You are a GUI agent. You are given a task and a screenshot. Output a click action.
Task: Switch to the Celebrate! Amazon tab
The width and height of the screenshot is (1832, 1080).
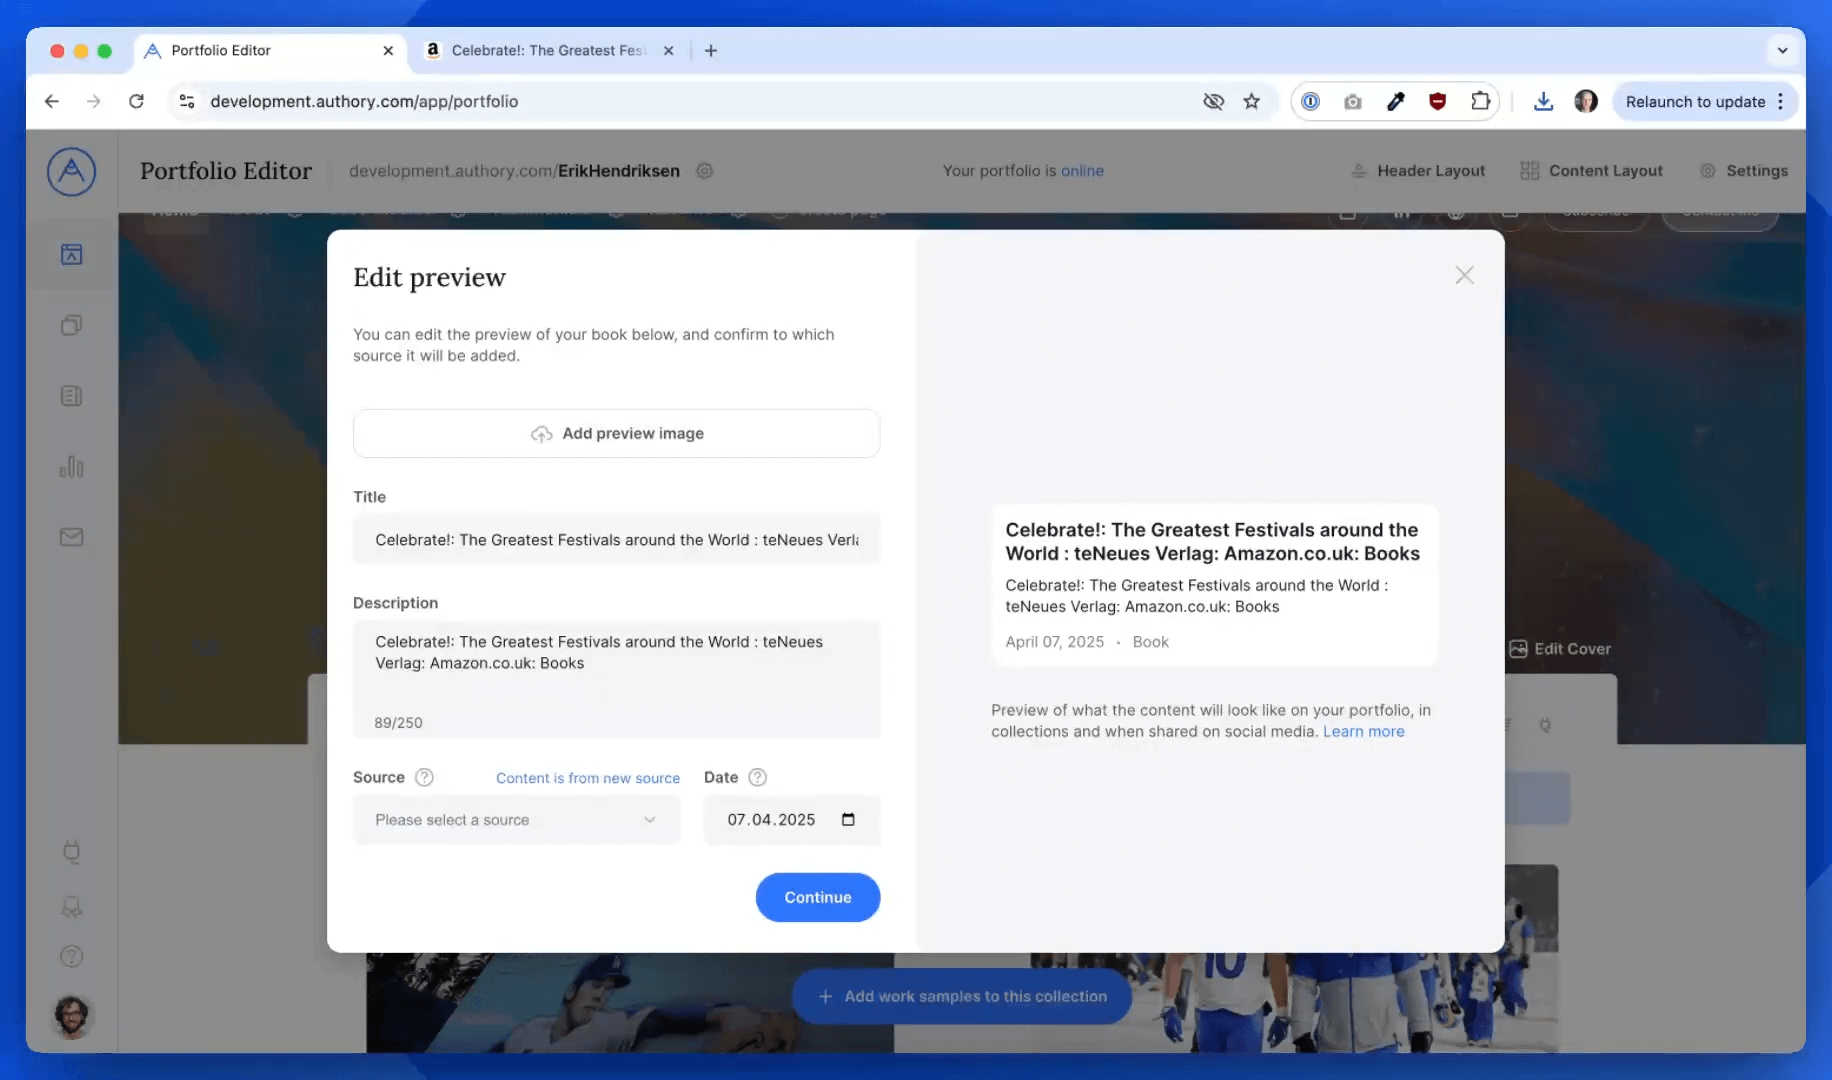coord(548,50)
